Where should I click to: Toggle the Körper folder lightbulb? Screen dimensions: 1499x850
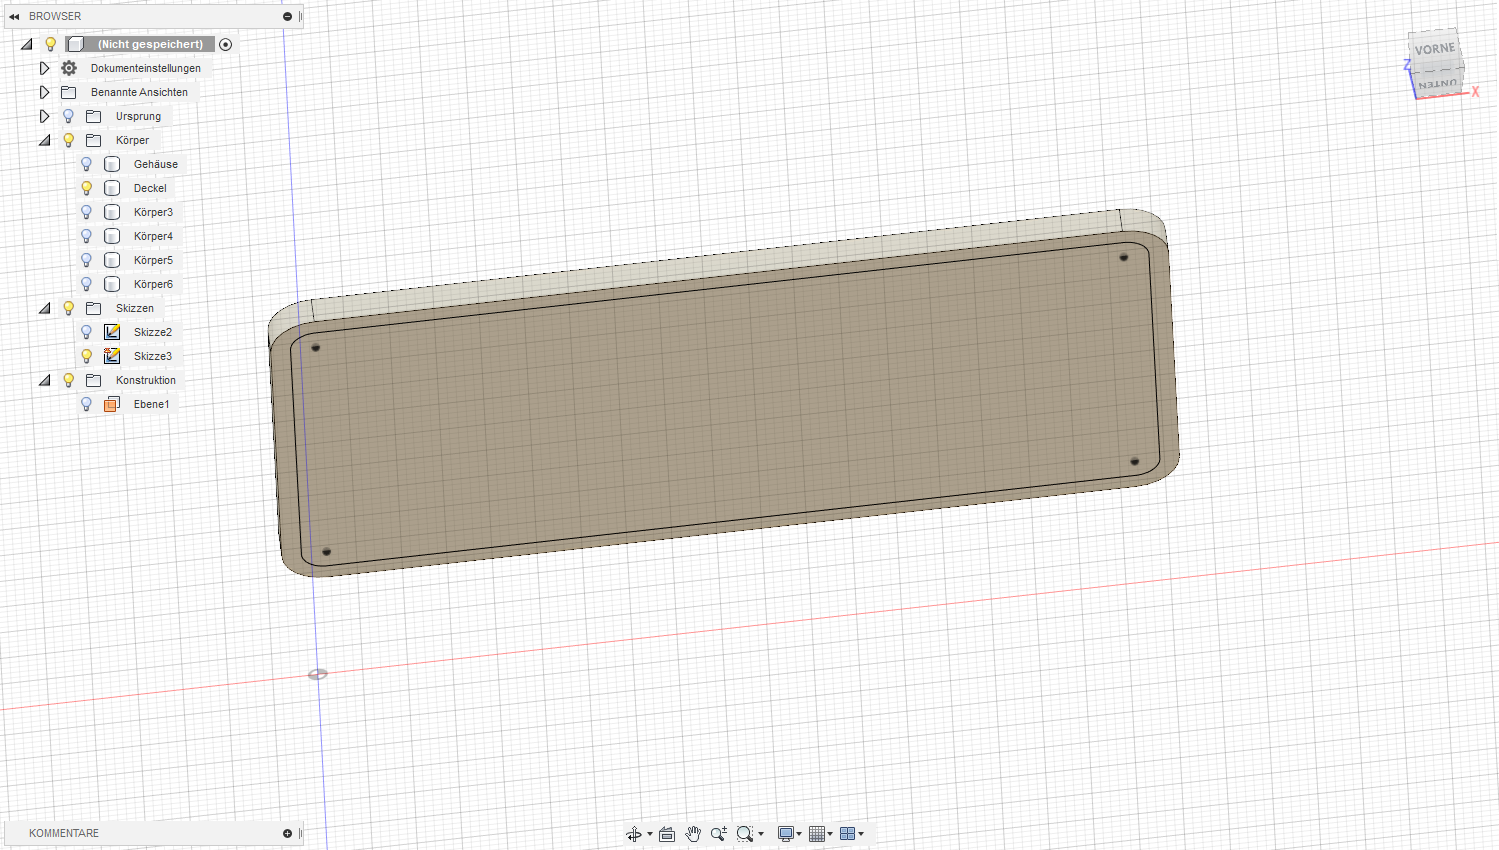[69, 140]
